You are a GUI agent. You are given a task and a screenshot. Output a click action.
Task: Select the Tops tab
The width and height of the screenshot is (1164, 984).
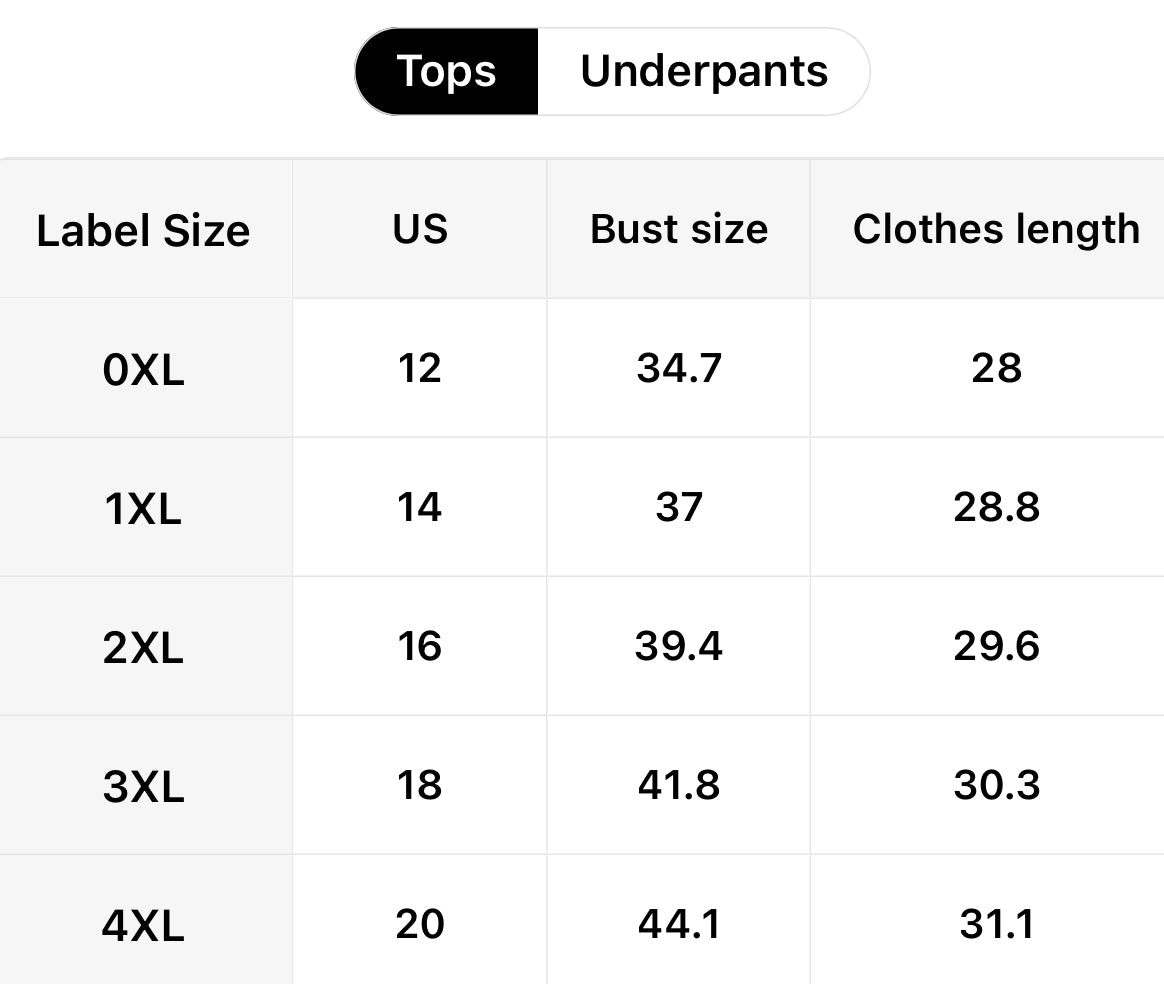coord(446,72)
